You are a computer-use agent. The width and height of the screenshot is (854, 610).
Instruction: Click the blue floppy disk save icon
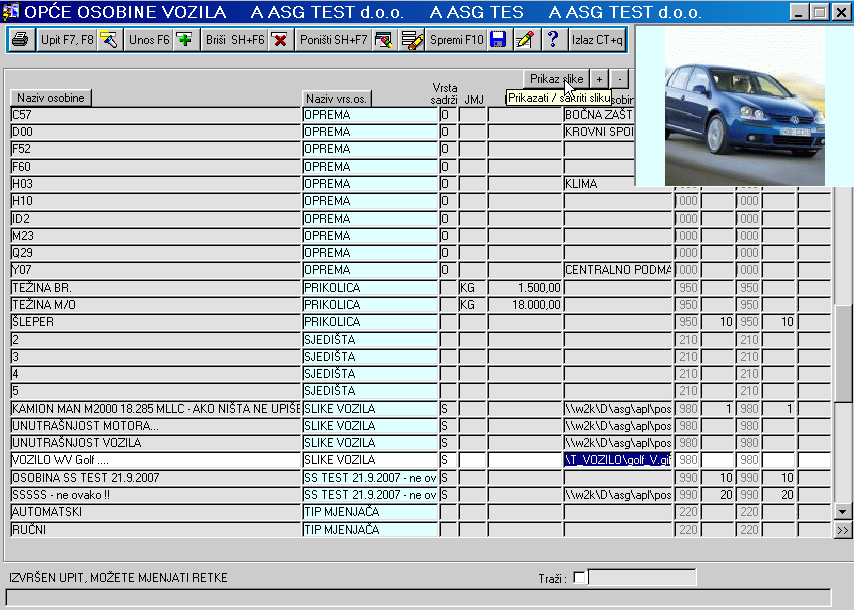(x=498, y=40)
